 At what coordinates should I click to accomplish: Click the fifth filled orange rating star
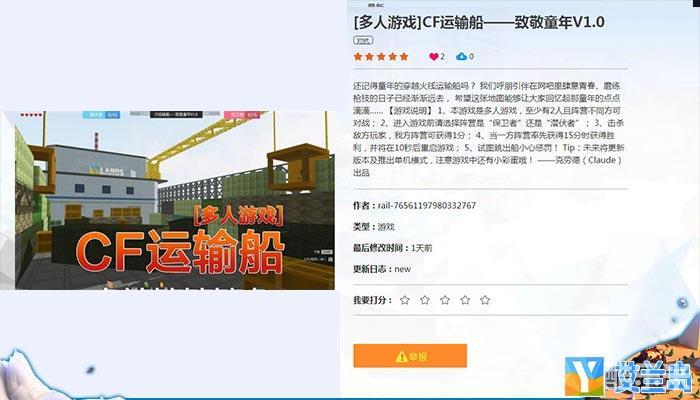point(404,57)
